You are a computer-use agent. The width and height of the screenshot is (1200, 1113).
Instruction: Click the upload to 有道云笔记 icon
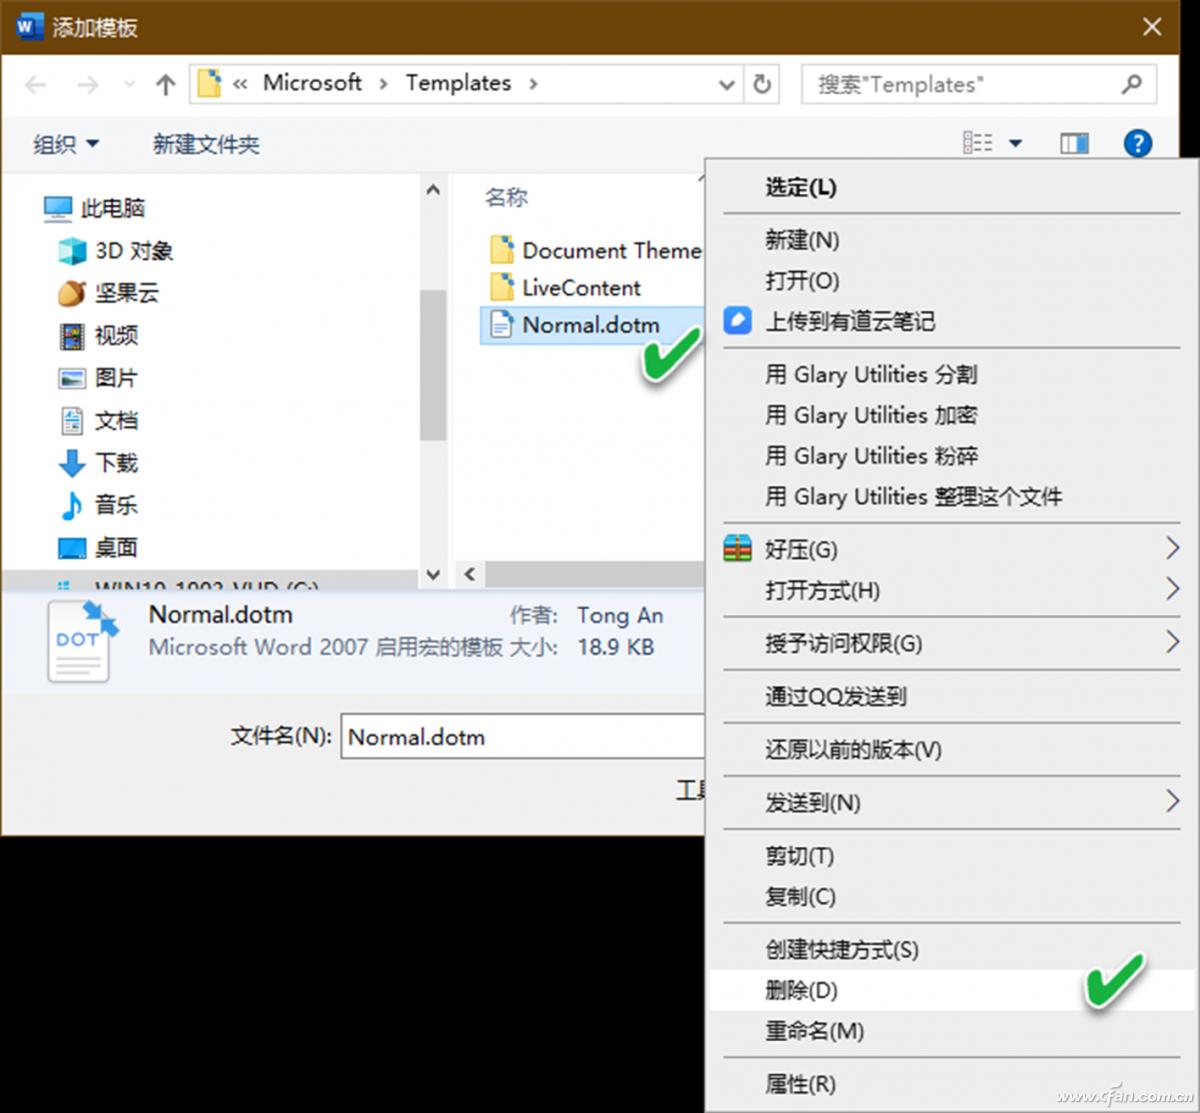click(737, 321)
